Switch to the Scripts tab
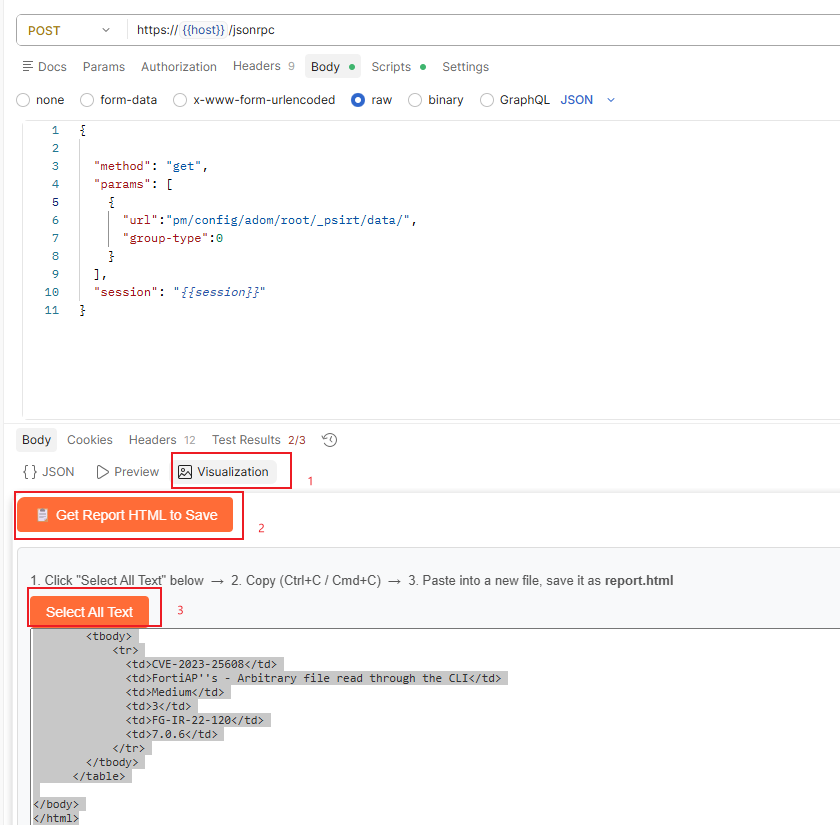 [398, 66]
